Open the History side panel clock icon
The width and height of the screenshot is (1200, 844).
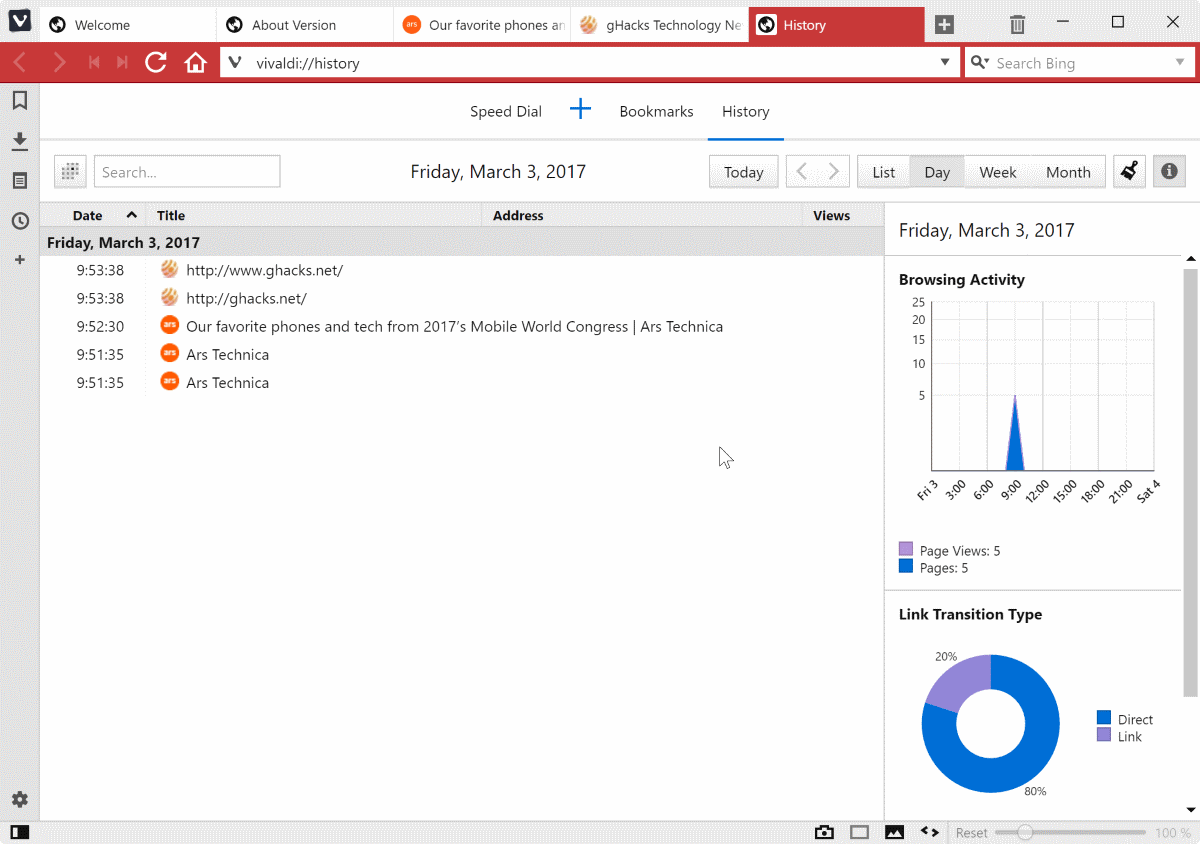20,221
